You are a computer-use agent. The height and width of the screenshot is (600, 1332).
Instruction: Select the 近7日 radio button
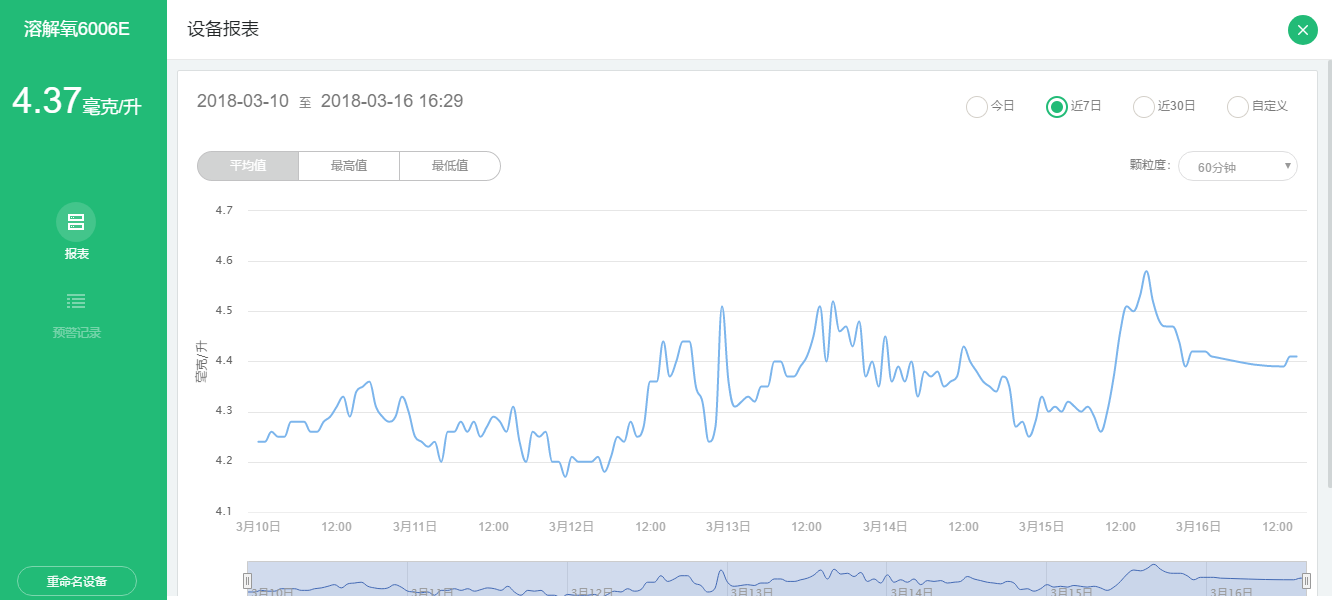tap(1057, 106)
